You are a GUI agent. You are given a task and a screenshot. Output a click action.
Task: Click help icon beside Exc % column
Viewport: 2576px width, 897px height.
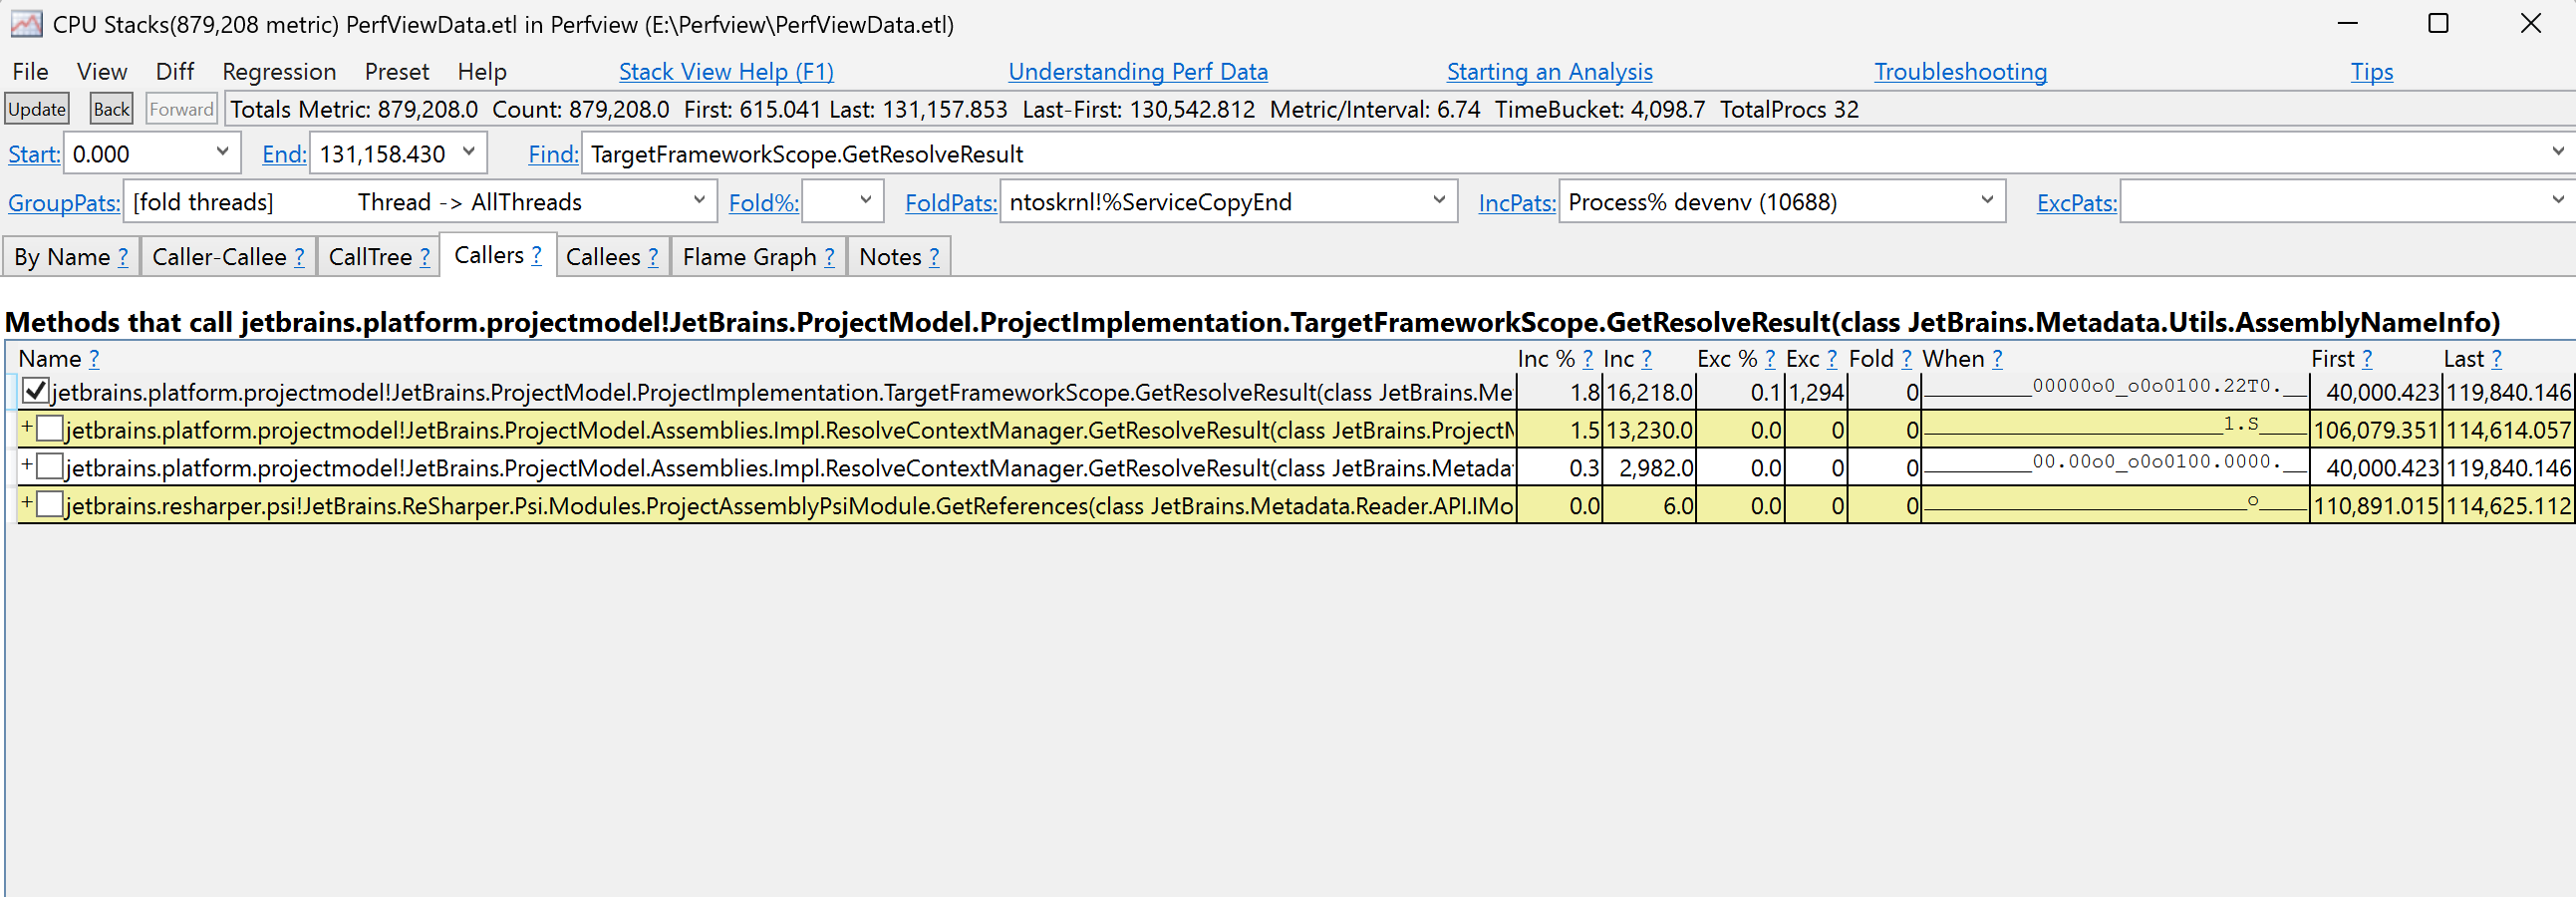[x=1770, y=359]
